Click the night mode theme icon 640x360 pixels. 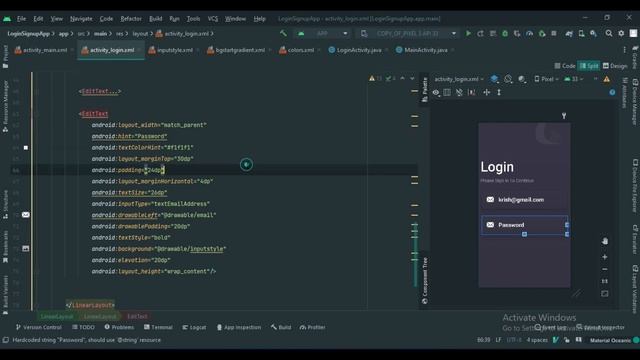pyautogui.click(x=522, y=79)
